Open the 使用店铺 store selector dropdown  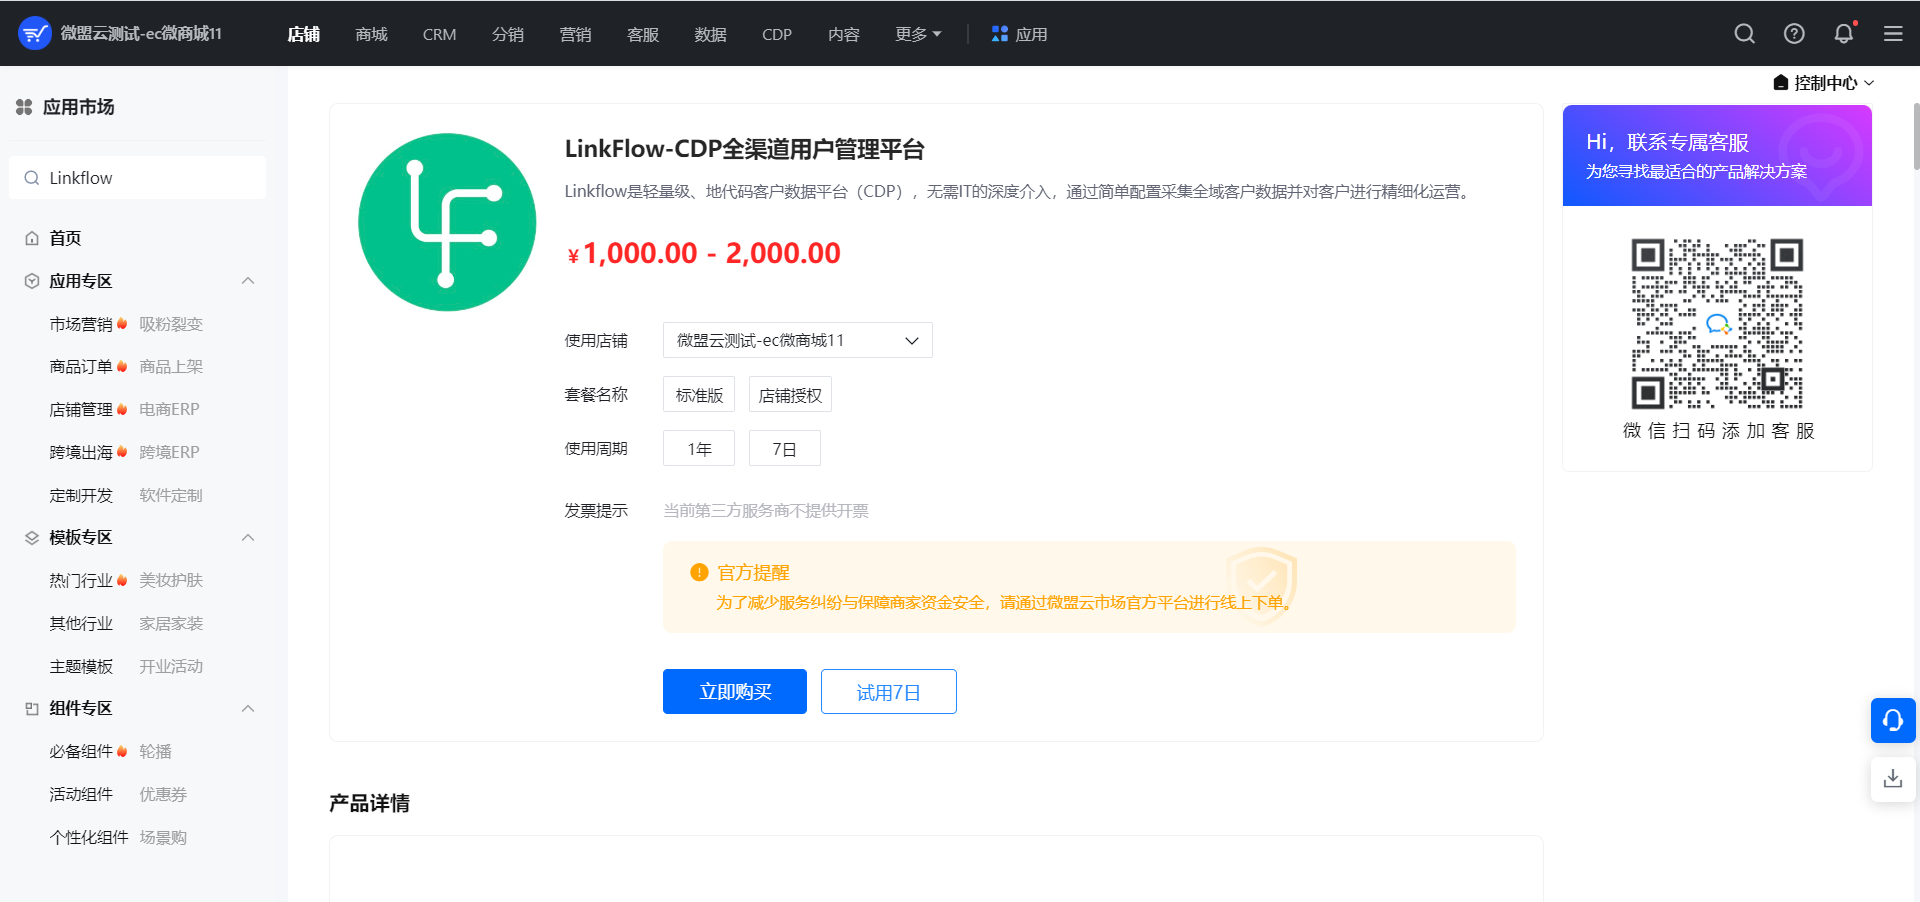tap(796, 340)
